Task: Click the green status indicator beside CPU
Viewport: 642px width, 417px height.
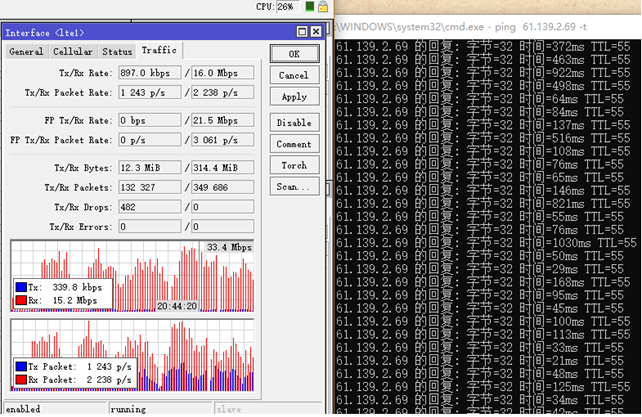Action: (310, 7)
